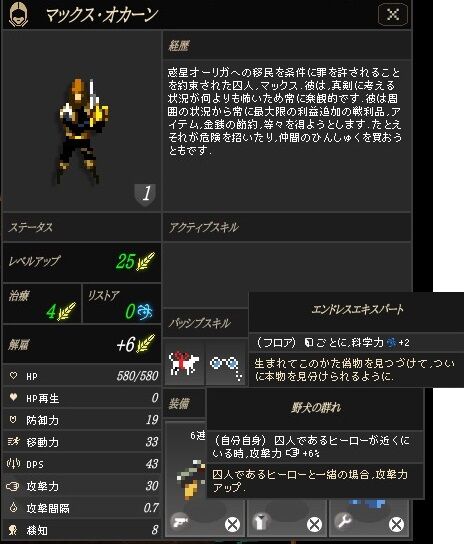464x544 pixels.
Task: Select the glasses Endless Expert skill icon
Action: click(x=226, y=366)
